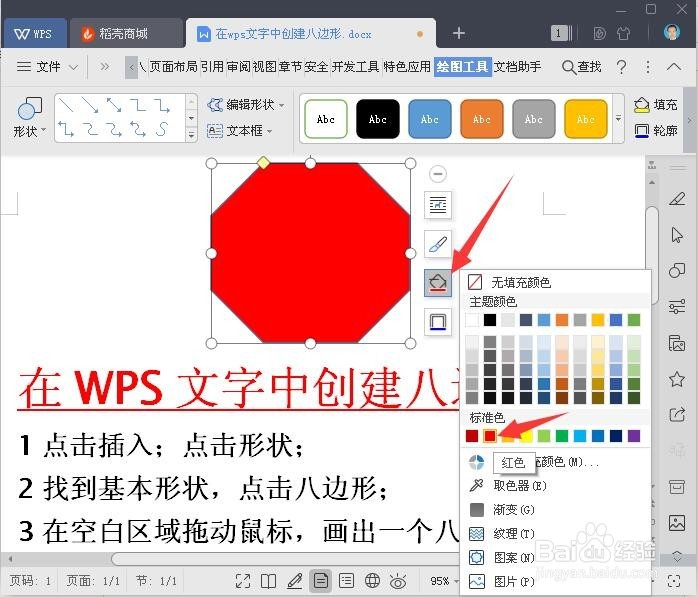Click the user avatar icon

(672, 32)
